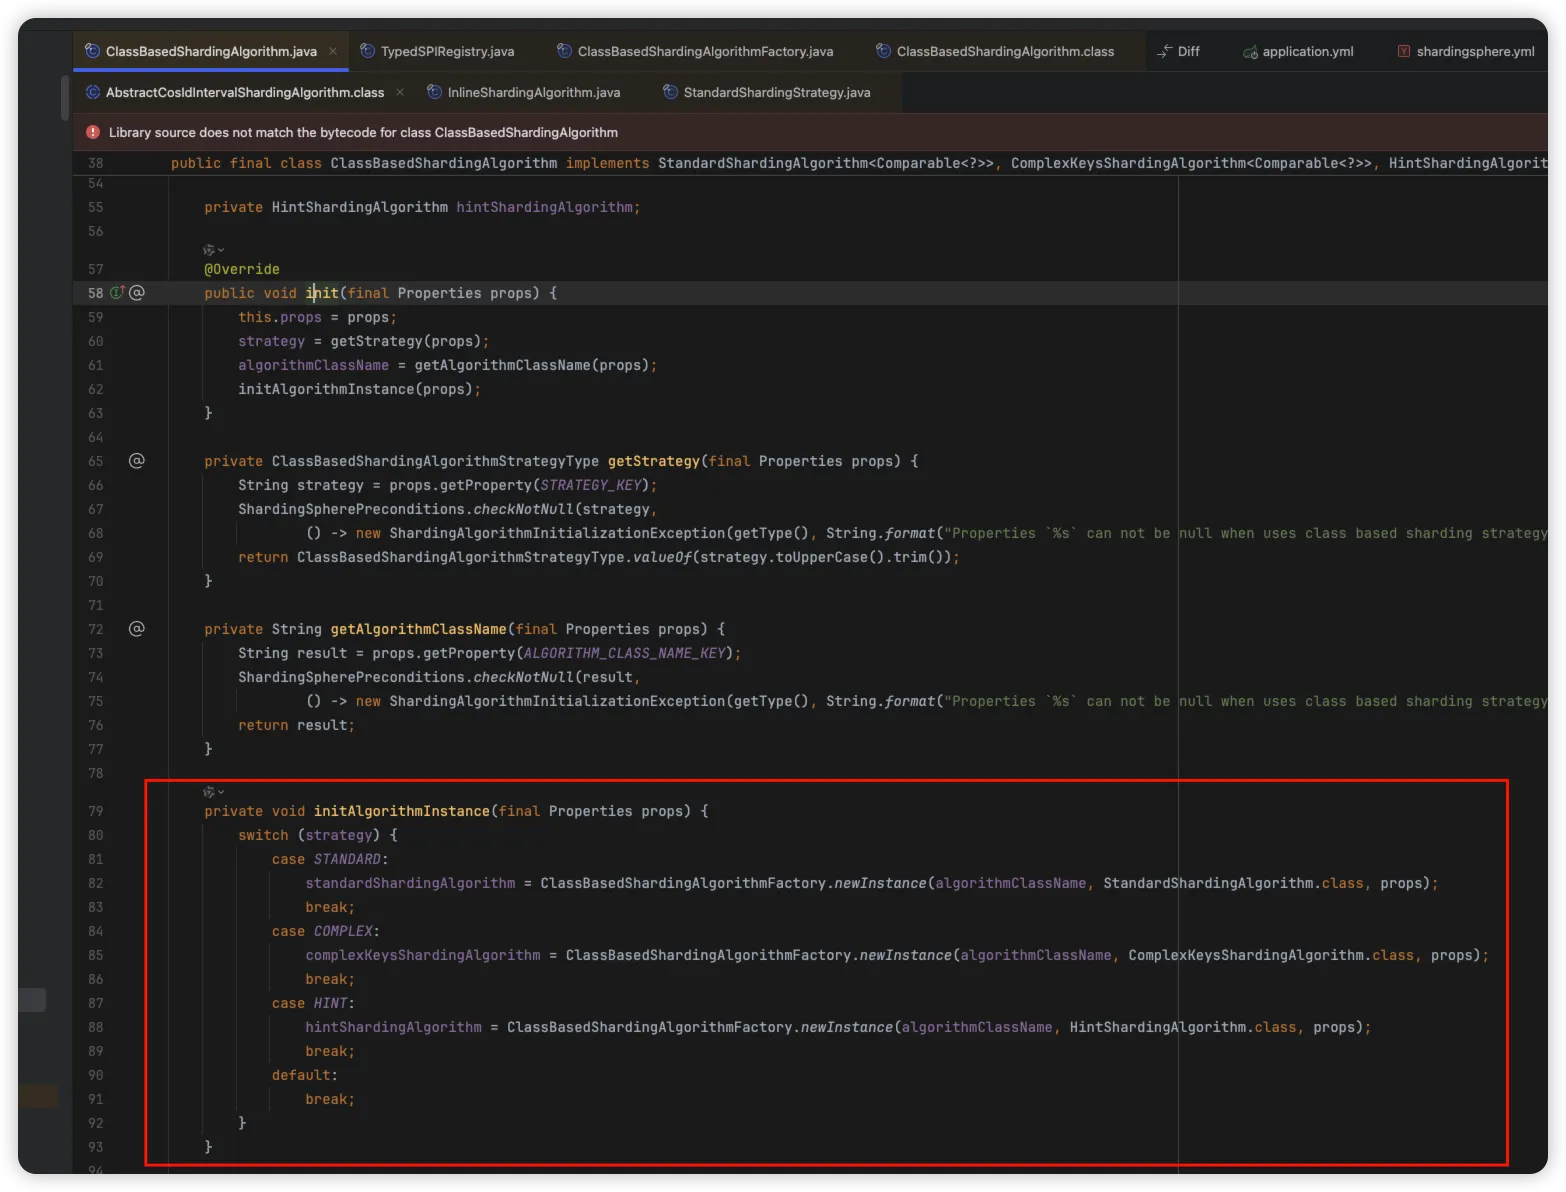Screen dimensions: 1566x1192
Task: Switch to the application.yml tab
Action: 1307,51
